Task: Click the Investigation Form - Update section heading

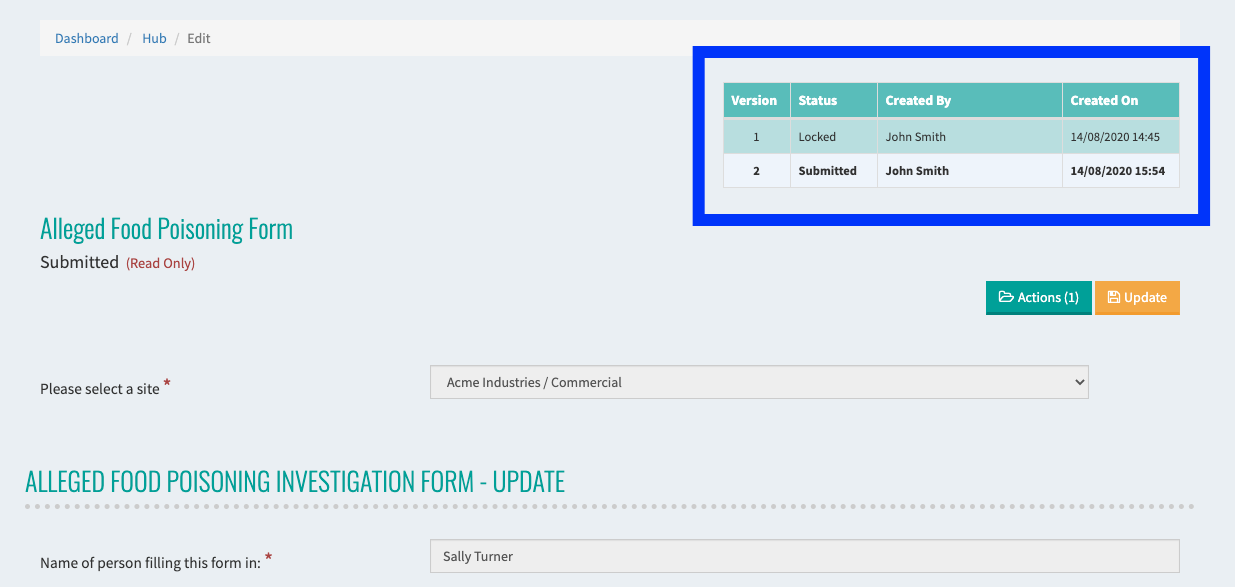Action: [295, 481]
